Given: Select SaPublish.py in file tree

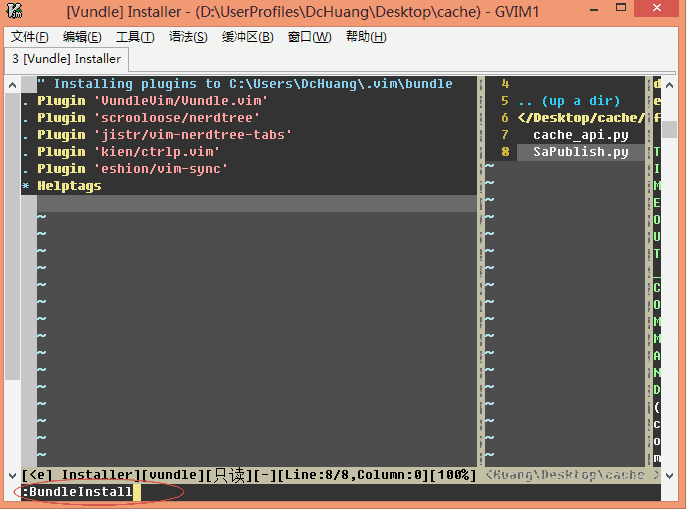Looking at the screenshot, I should pyautogui.click(x=581, y=152).
